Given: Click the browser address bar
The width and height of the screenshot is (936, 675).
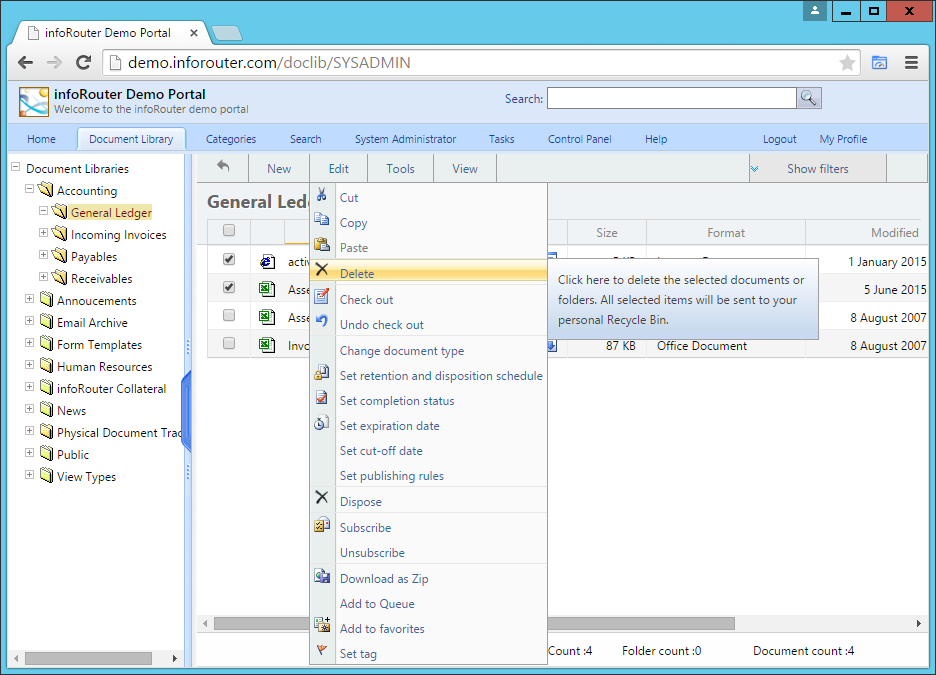Looking at the screenshot, I should click(x=481, y=63).
